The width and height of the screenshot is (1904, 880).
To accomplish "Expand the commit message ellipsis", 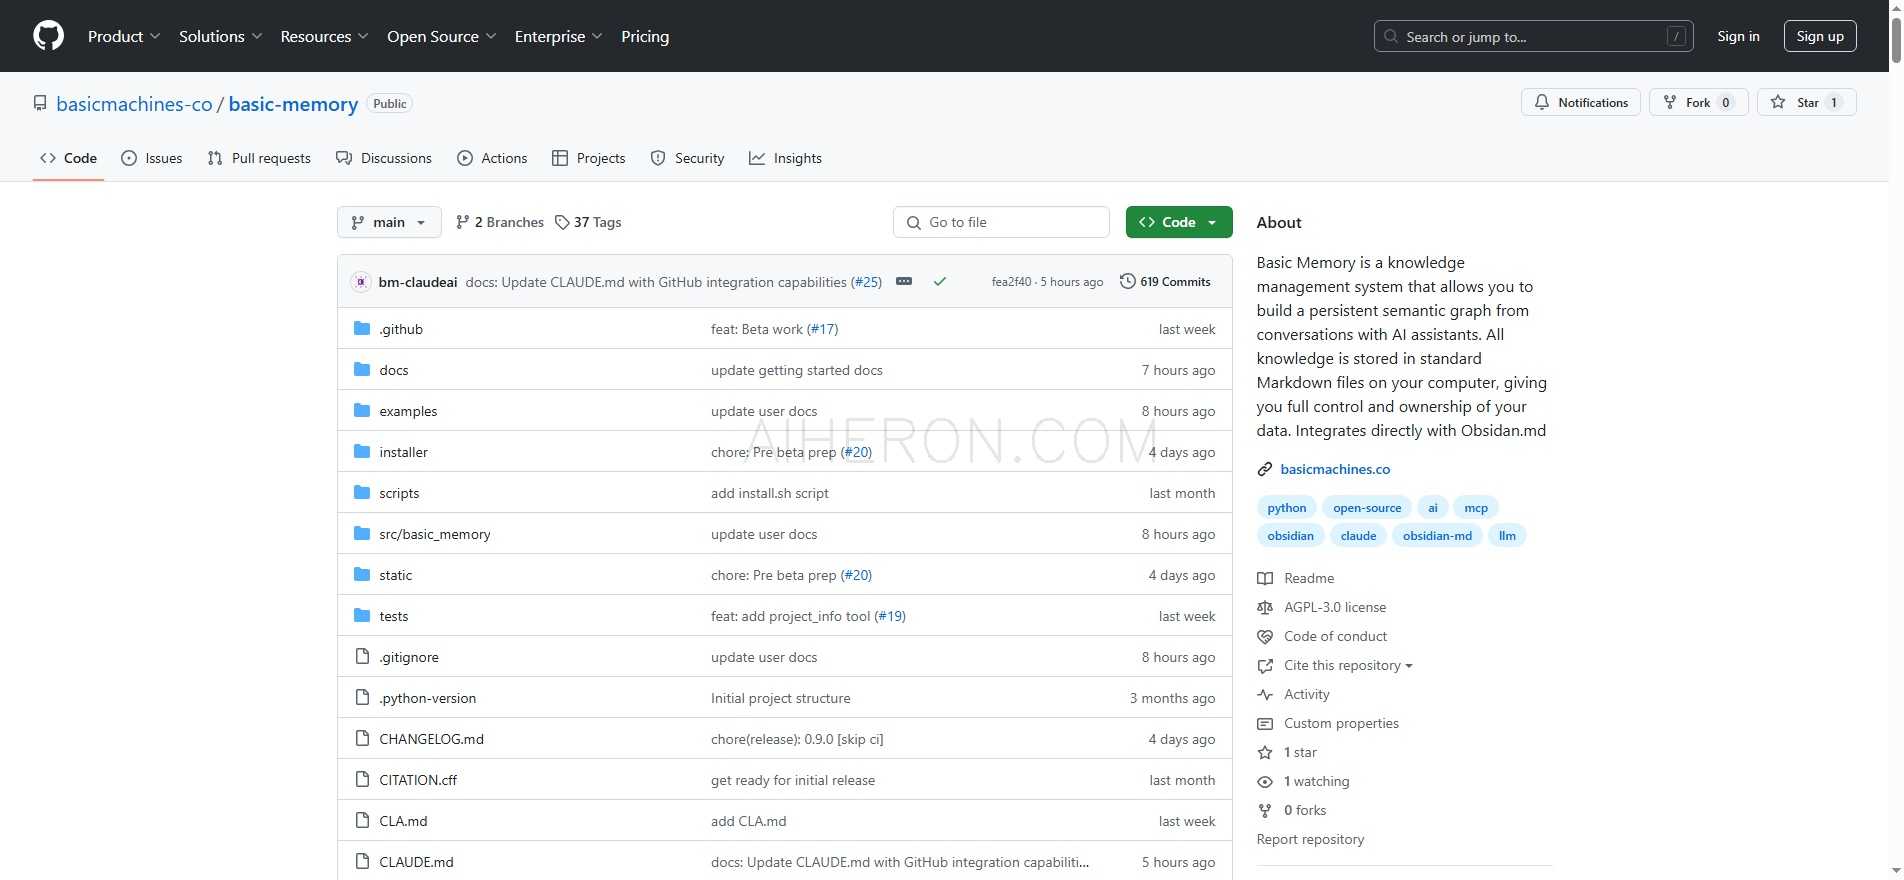I will [904, 282].
